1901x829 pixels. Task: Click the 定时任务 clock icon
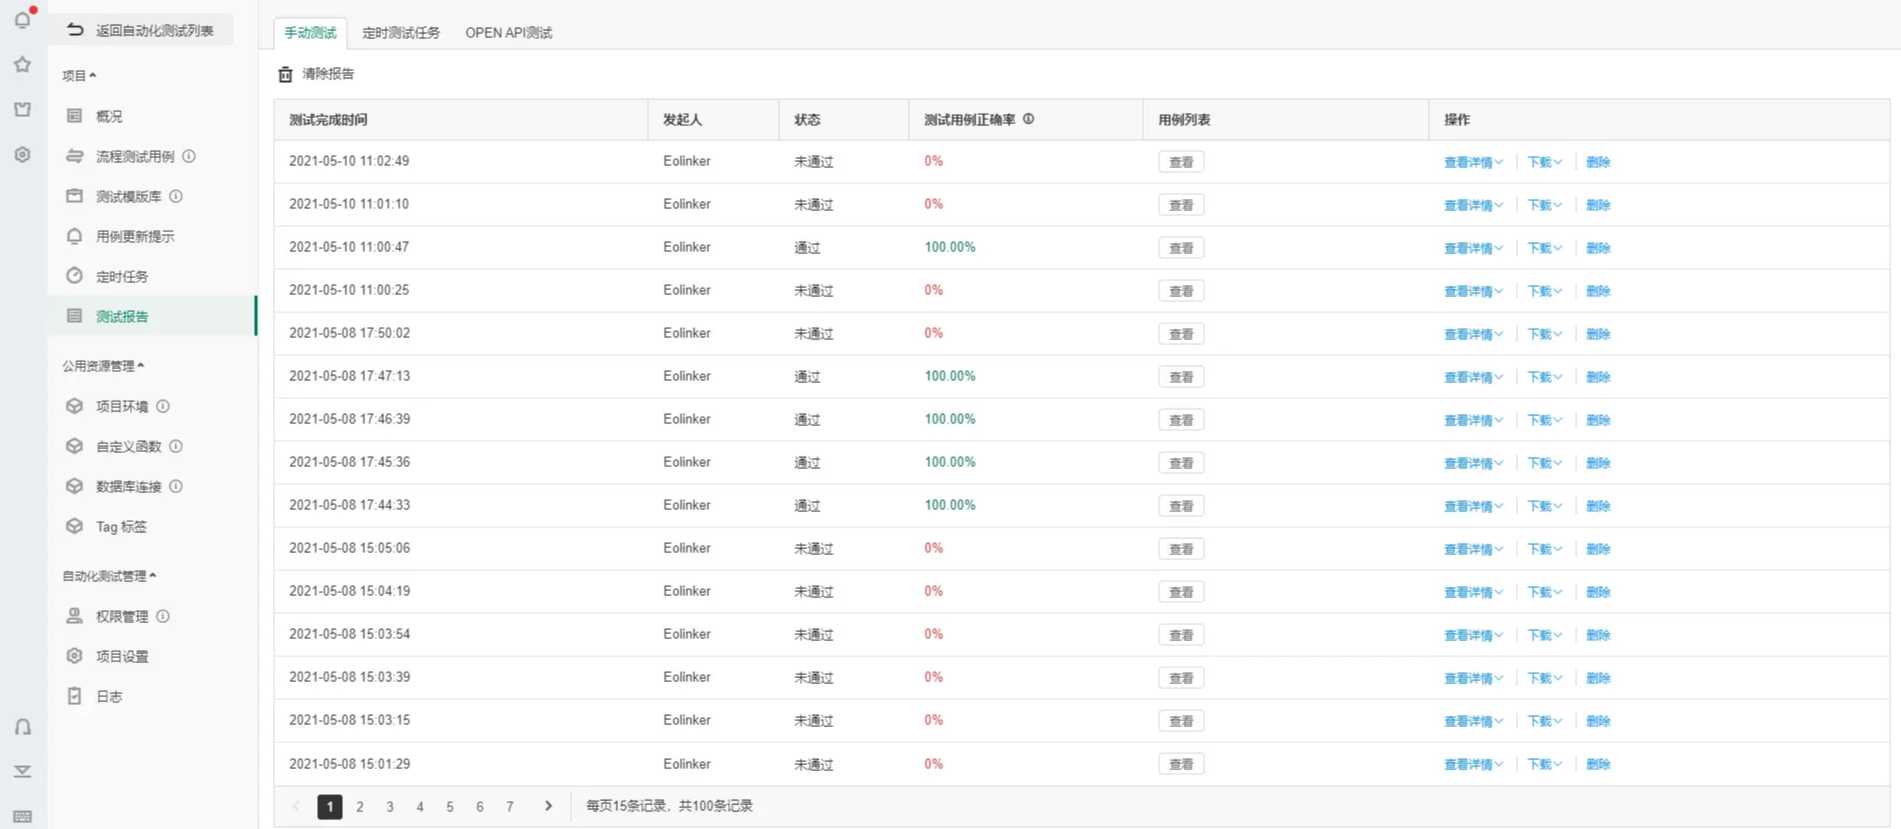coord(74,276)
